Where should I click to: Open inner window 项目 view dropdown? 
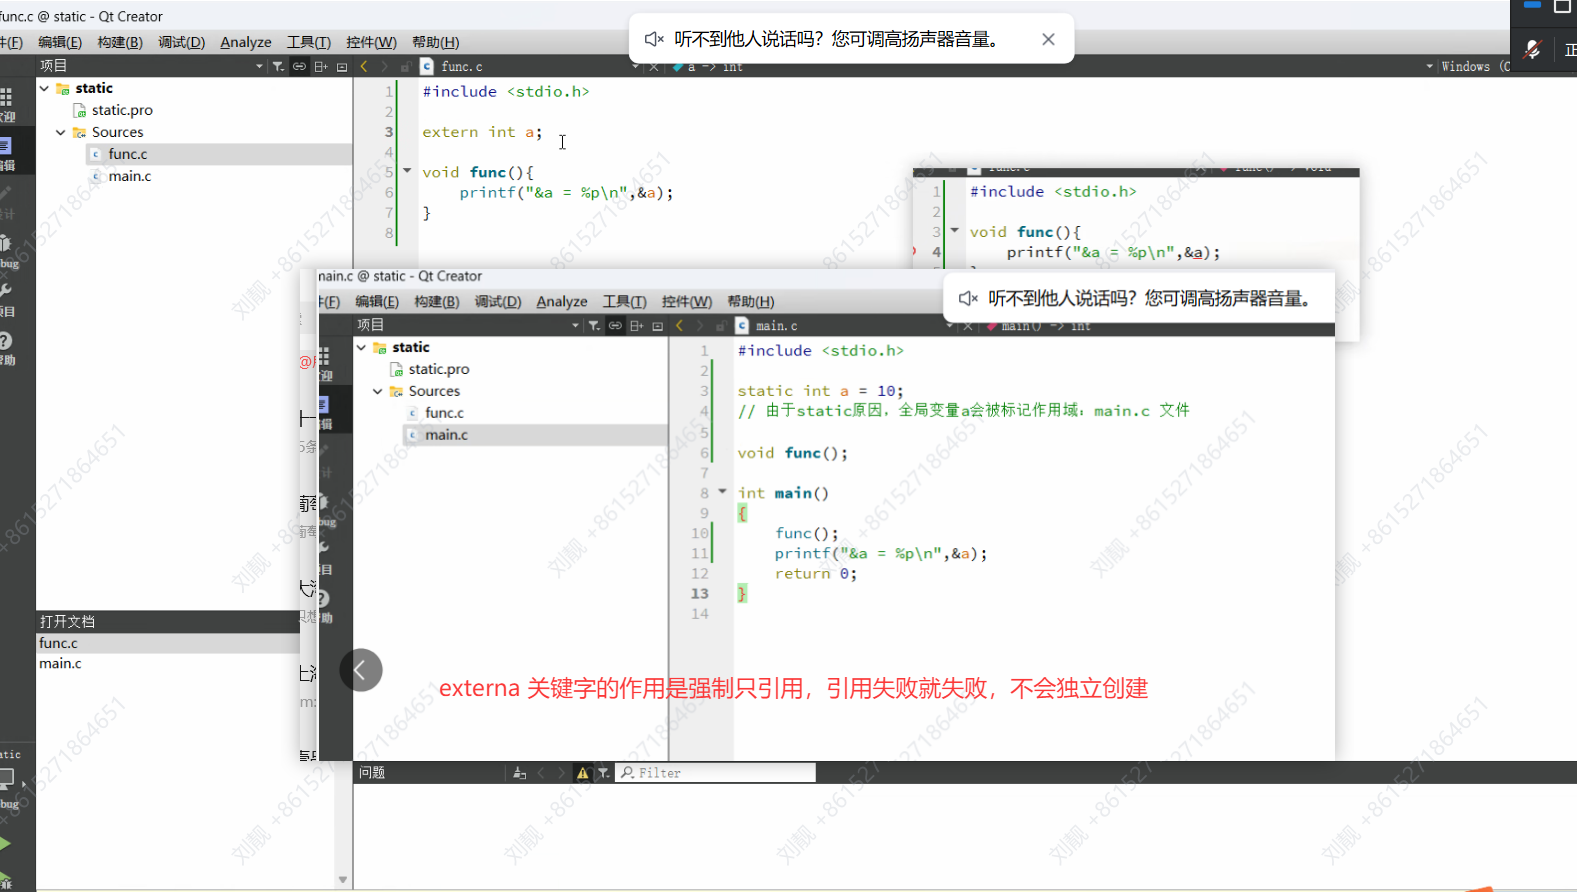[575, 325]
